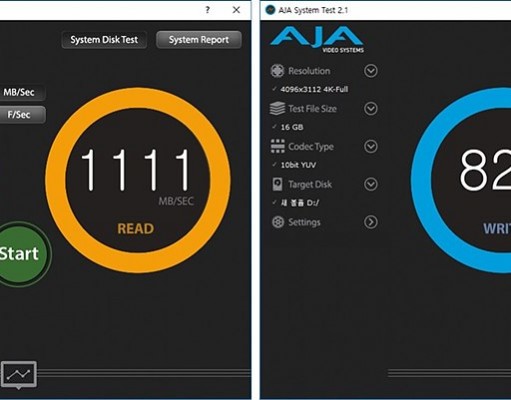Open the System Report tab
The height and width of the screenshot is (400, 511).
click(x=199, y=40)
